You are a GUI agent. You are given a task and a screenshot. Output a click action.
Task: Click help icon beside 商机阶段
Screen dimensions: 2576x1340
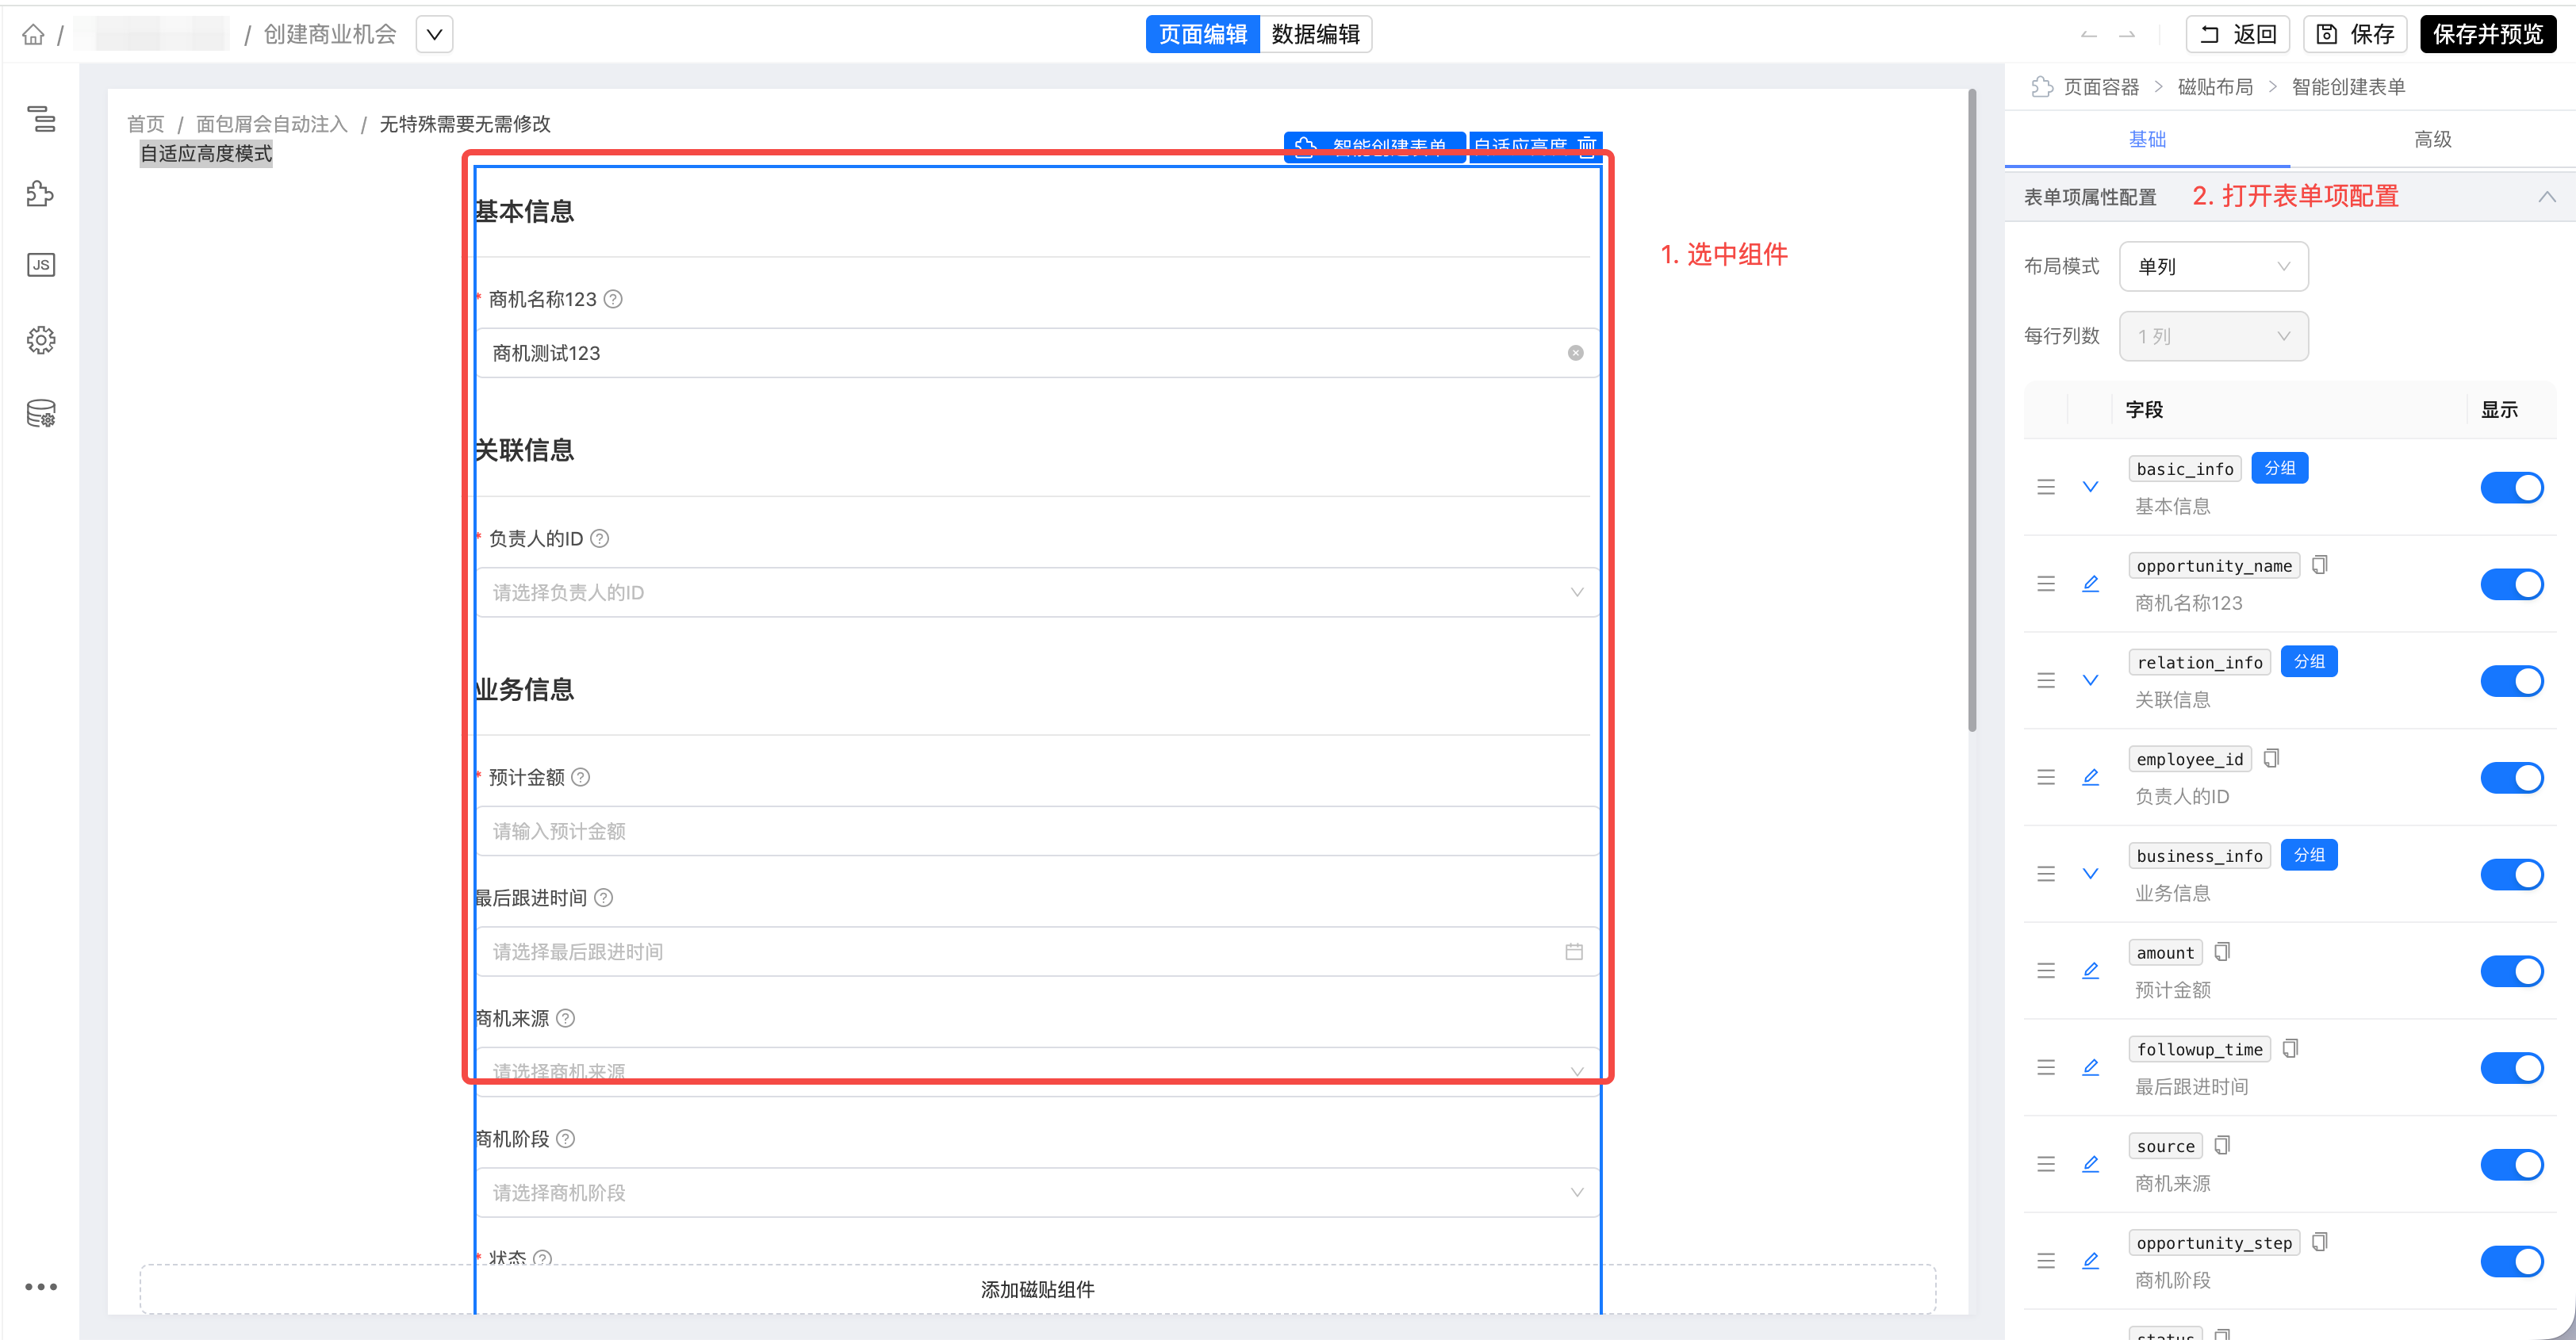coord(565,1139)
